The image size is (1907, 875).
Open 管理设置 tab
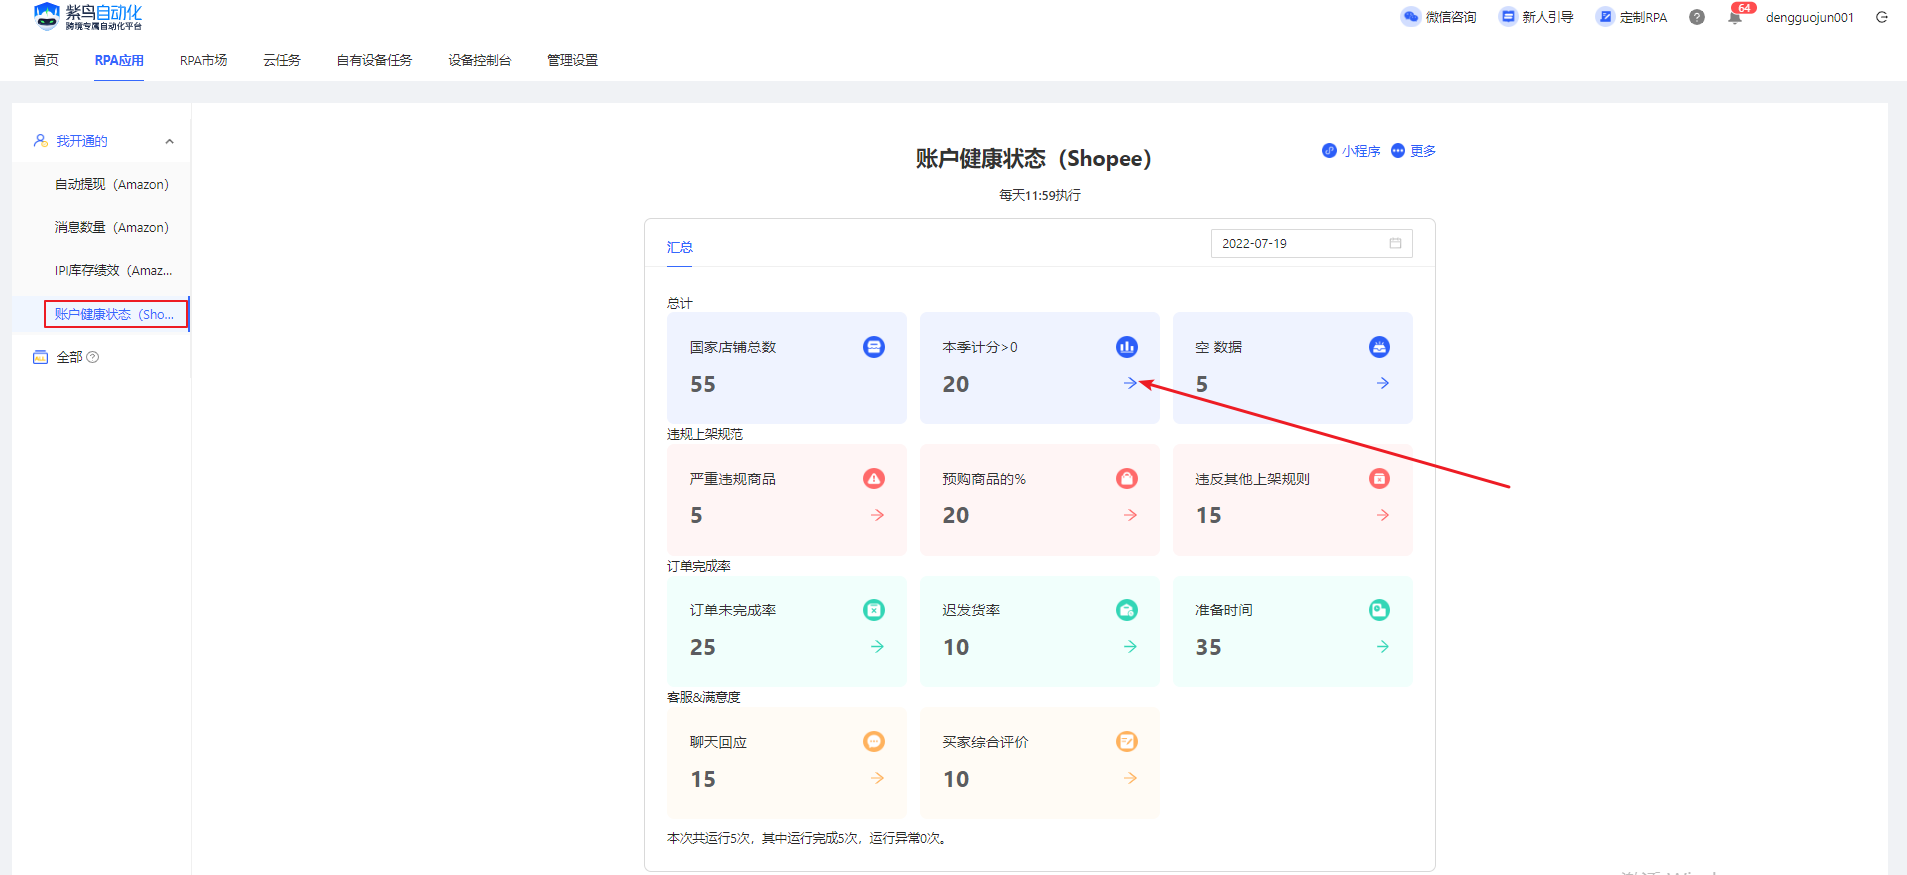point(572,60)
